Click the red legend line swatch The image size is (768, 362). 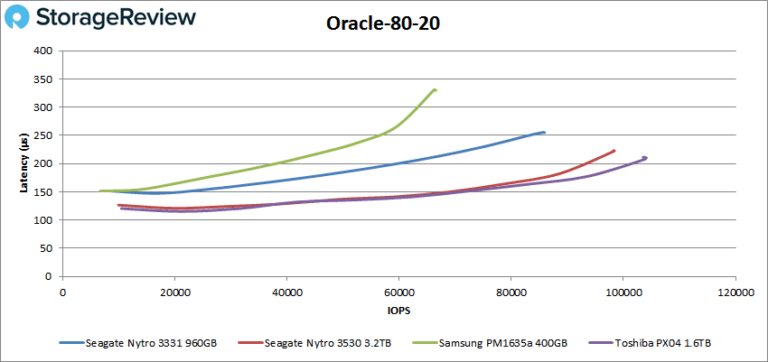[x=250, y=343]
